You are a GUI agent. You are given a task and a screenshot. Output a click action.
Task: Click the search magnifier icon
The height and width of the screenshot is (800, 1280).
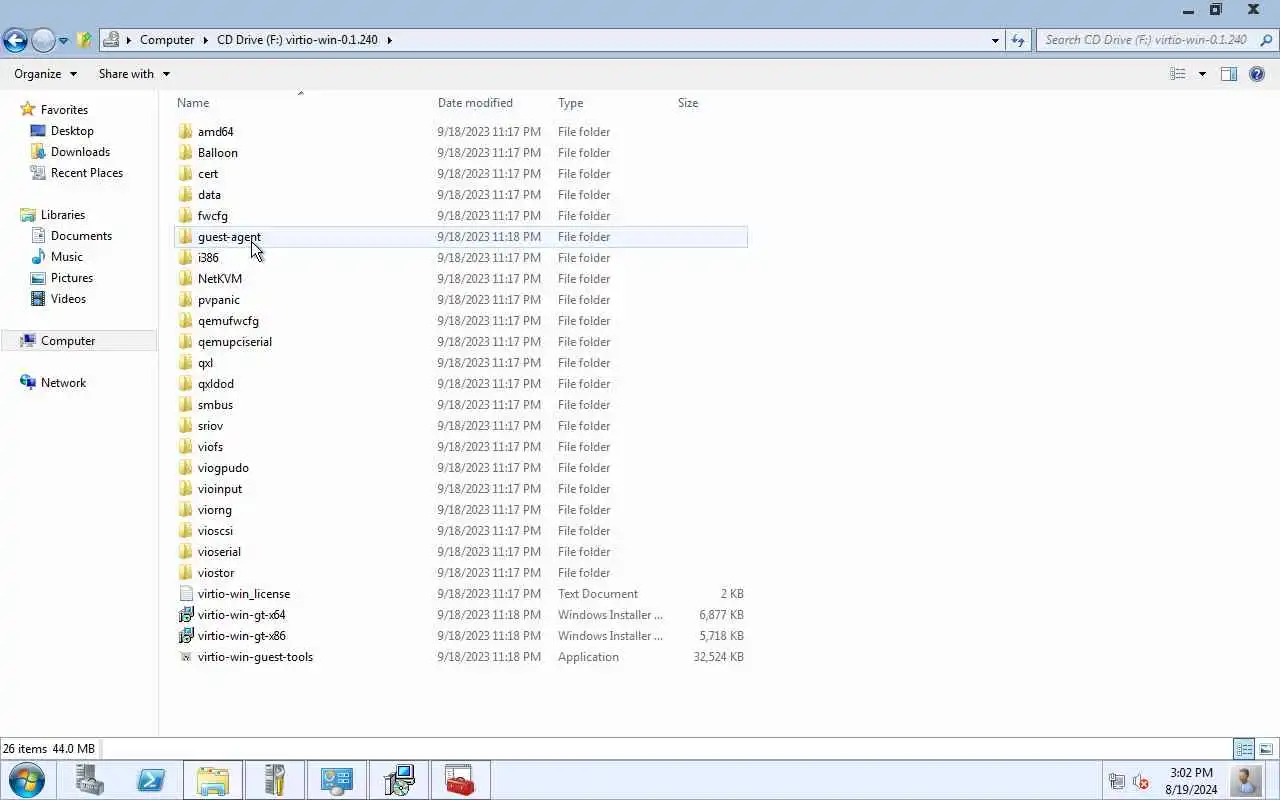tap(1266, 40)
